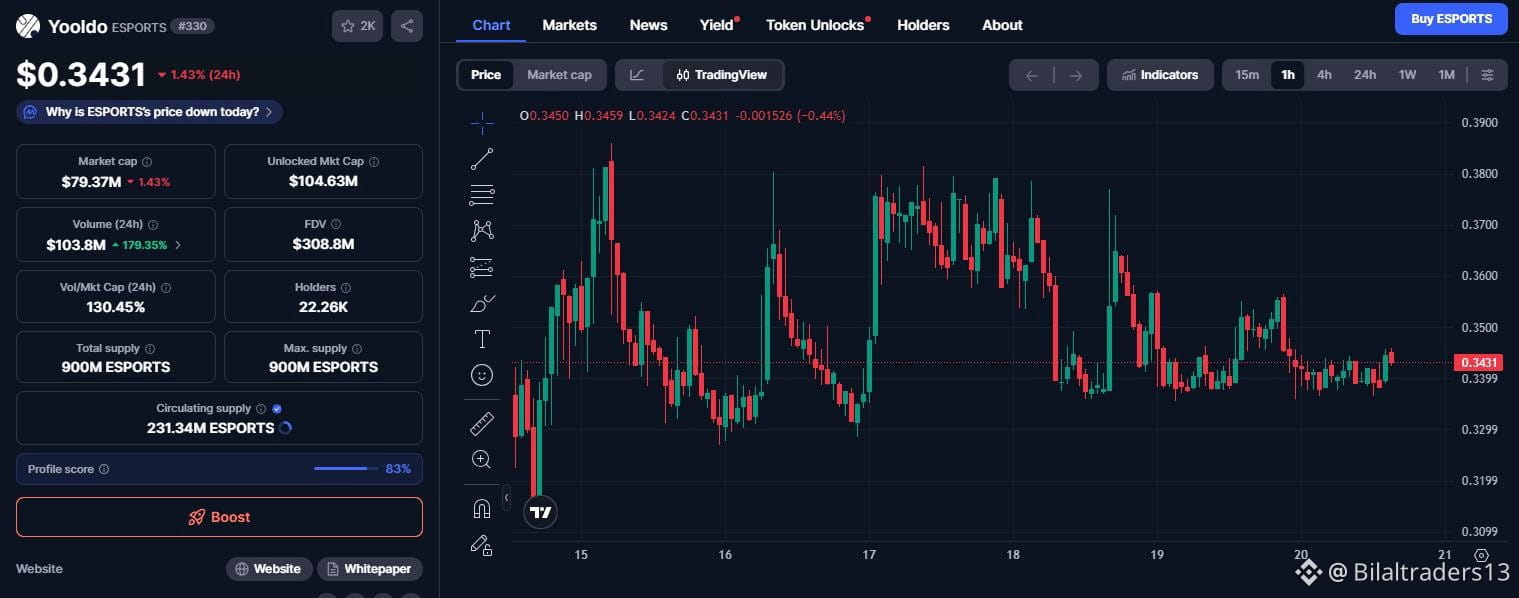Set chart interval to 4h

(1324, 75)
